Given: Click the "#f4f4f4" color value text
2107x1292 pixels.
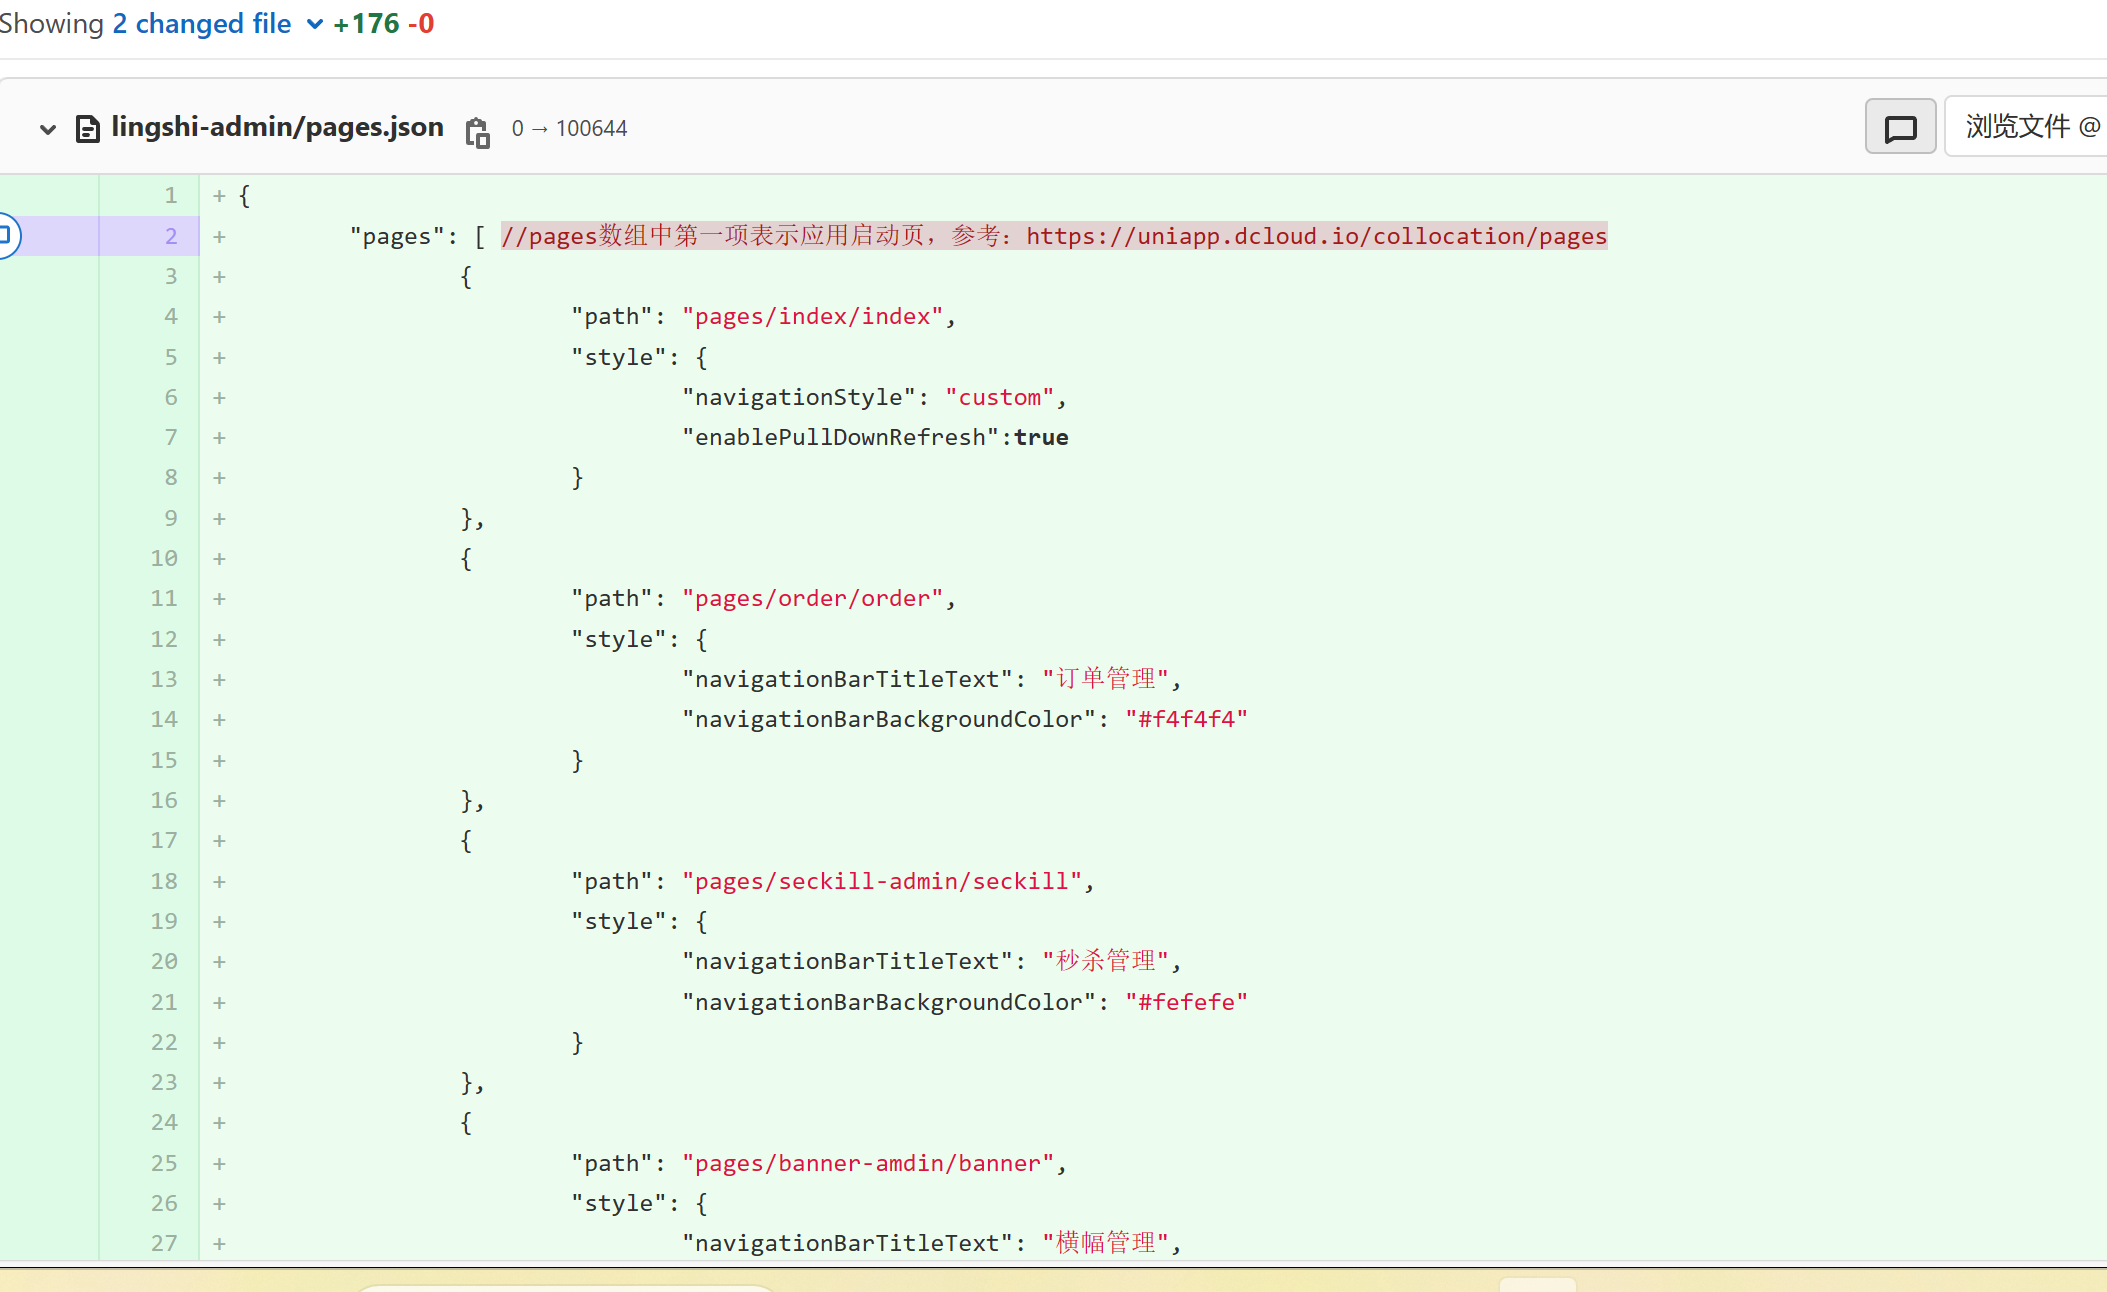Looking at the screenshot, I should [x=1186, y=719].
